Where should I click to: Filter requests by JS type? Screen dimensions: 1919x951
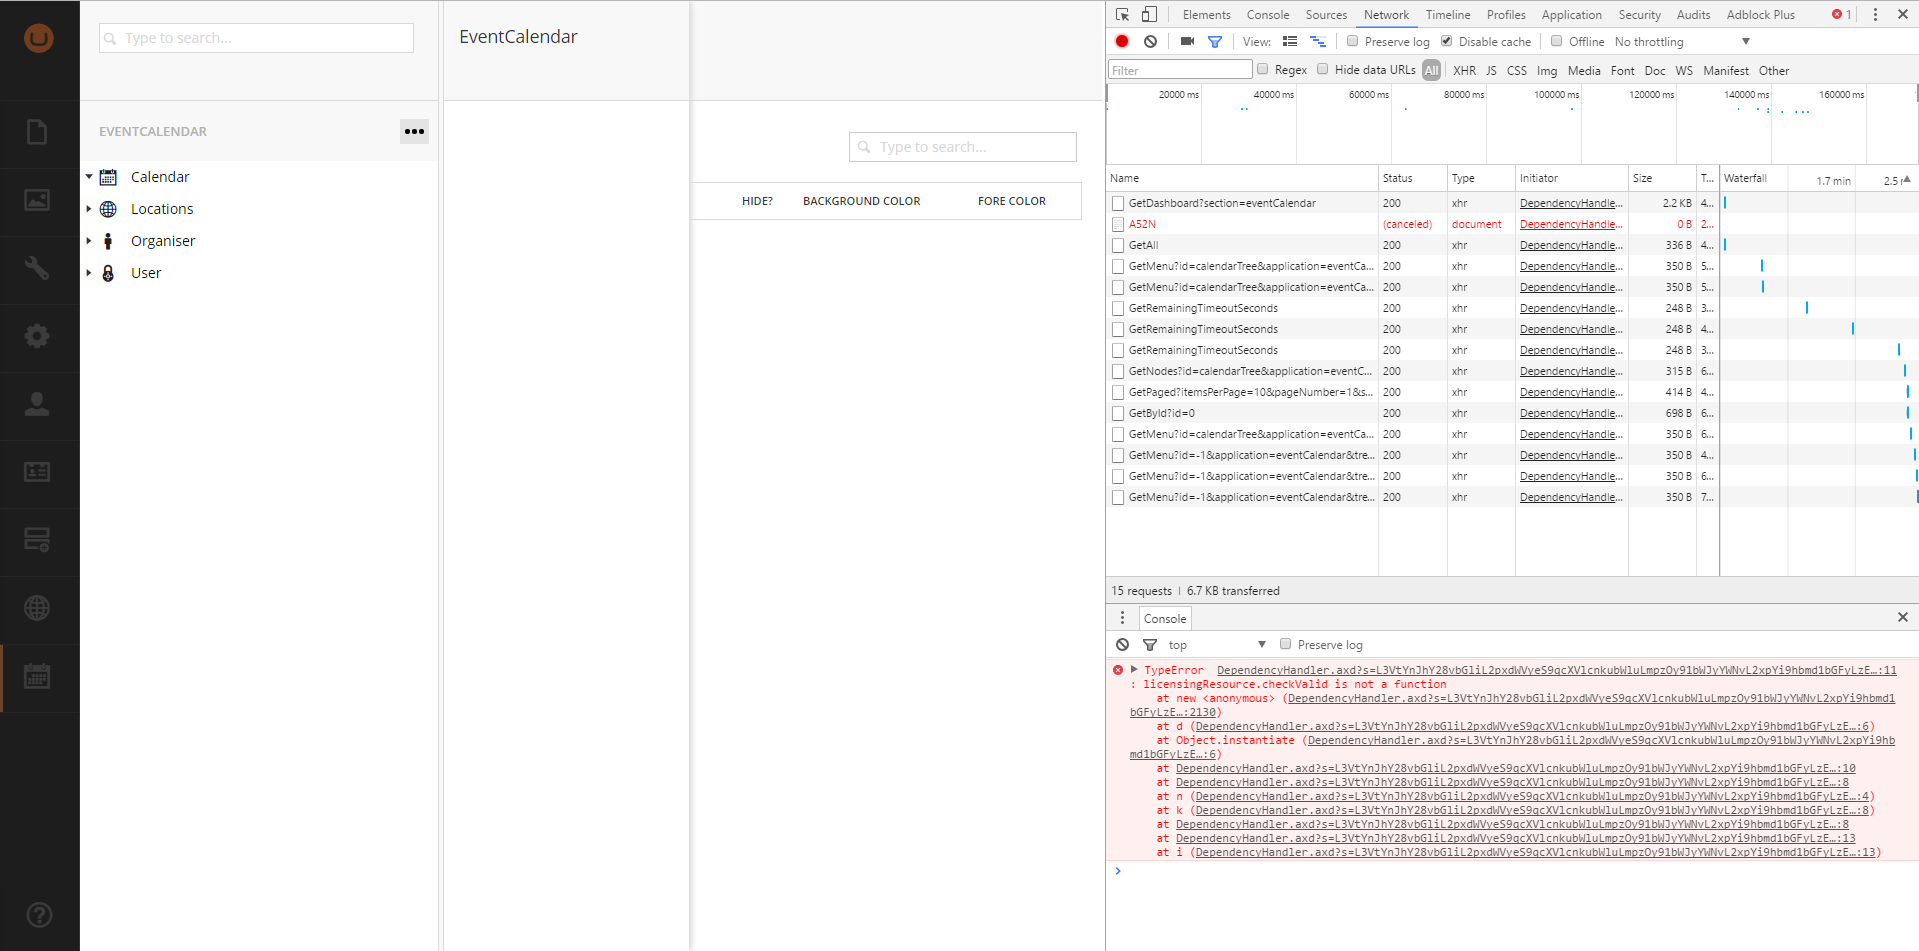[1491, 70]
